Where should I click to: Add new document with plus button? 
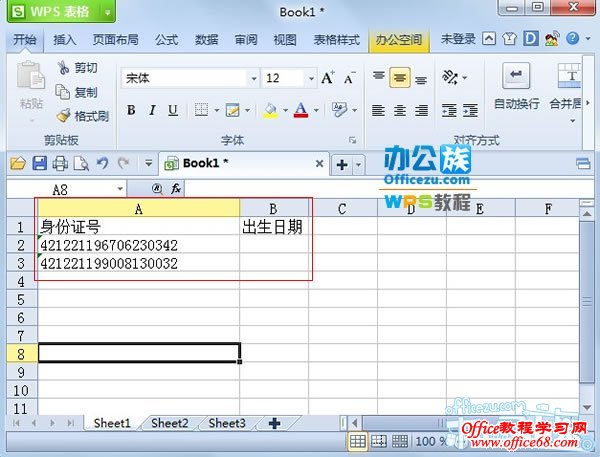click(x=342, y=165)
